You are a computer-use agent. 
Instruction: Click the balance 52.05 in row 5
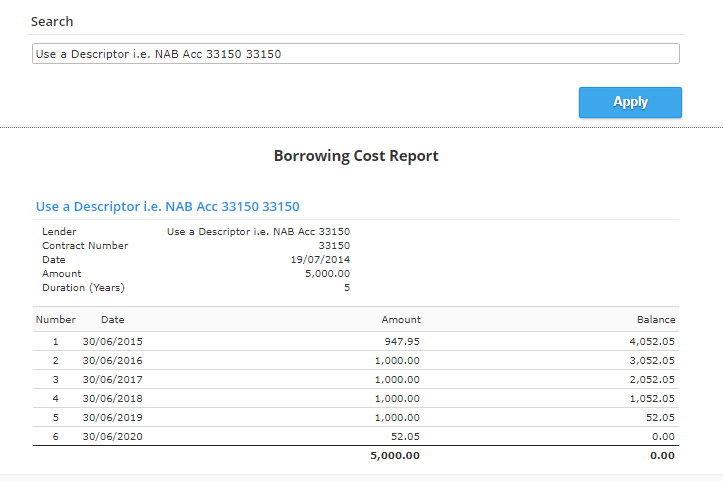660,417
